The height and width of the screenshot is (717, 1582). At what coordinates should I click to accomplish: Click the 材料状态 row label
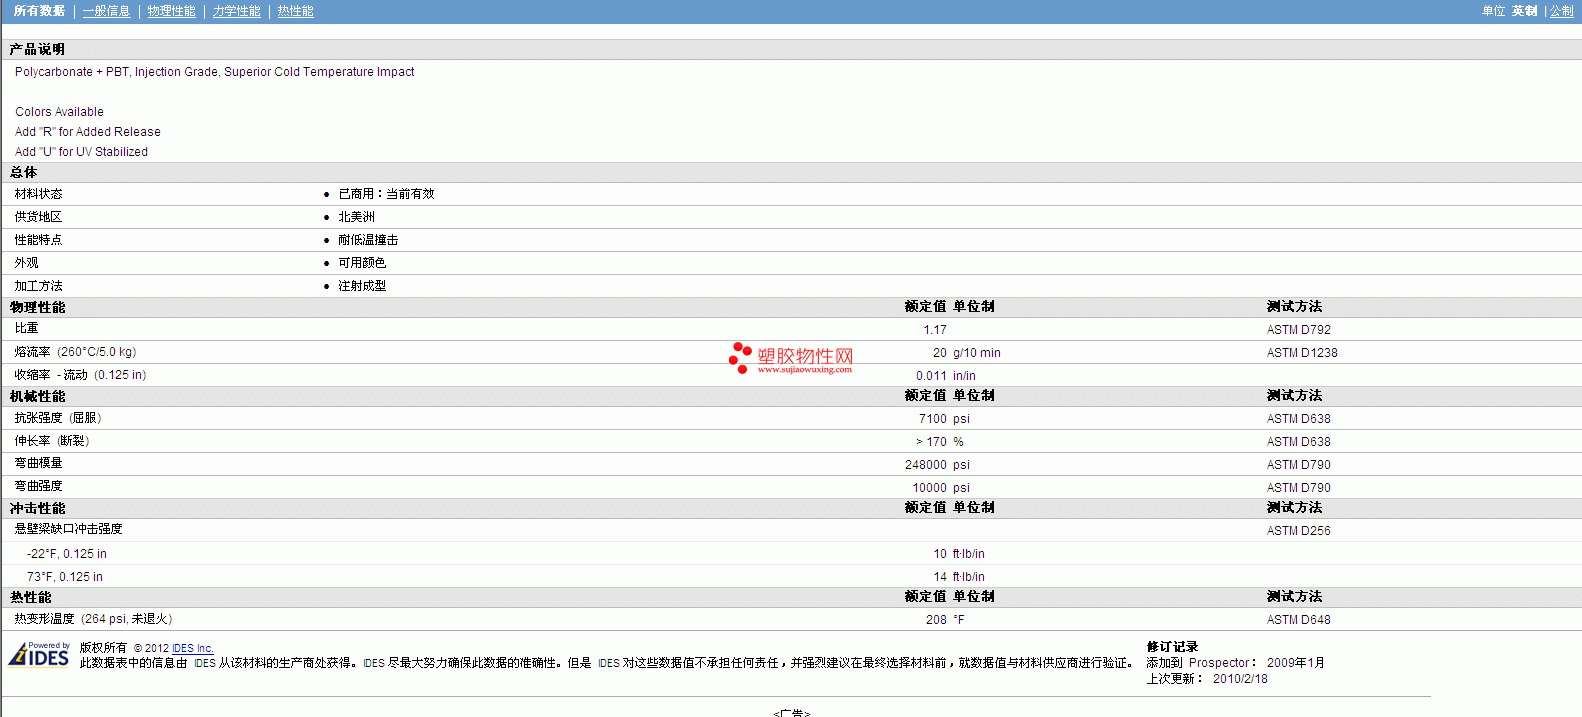(x=38, y=194)
